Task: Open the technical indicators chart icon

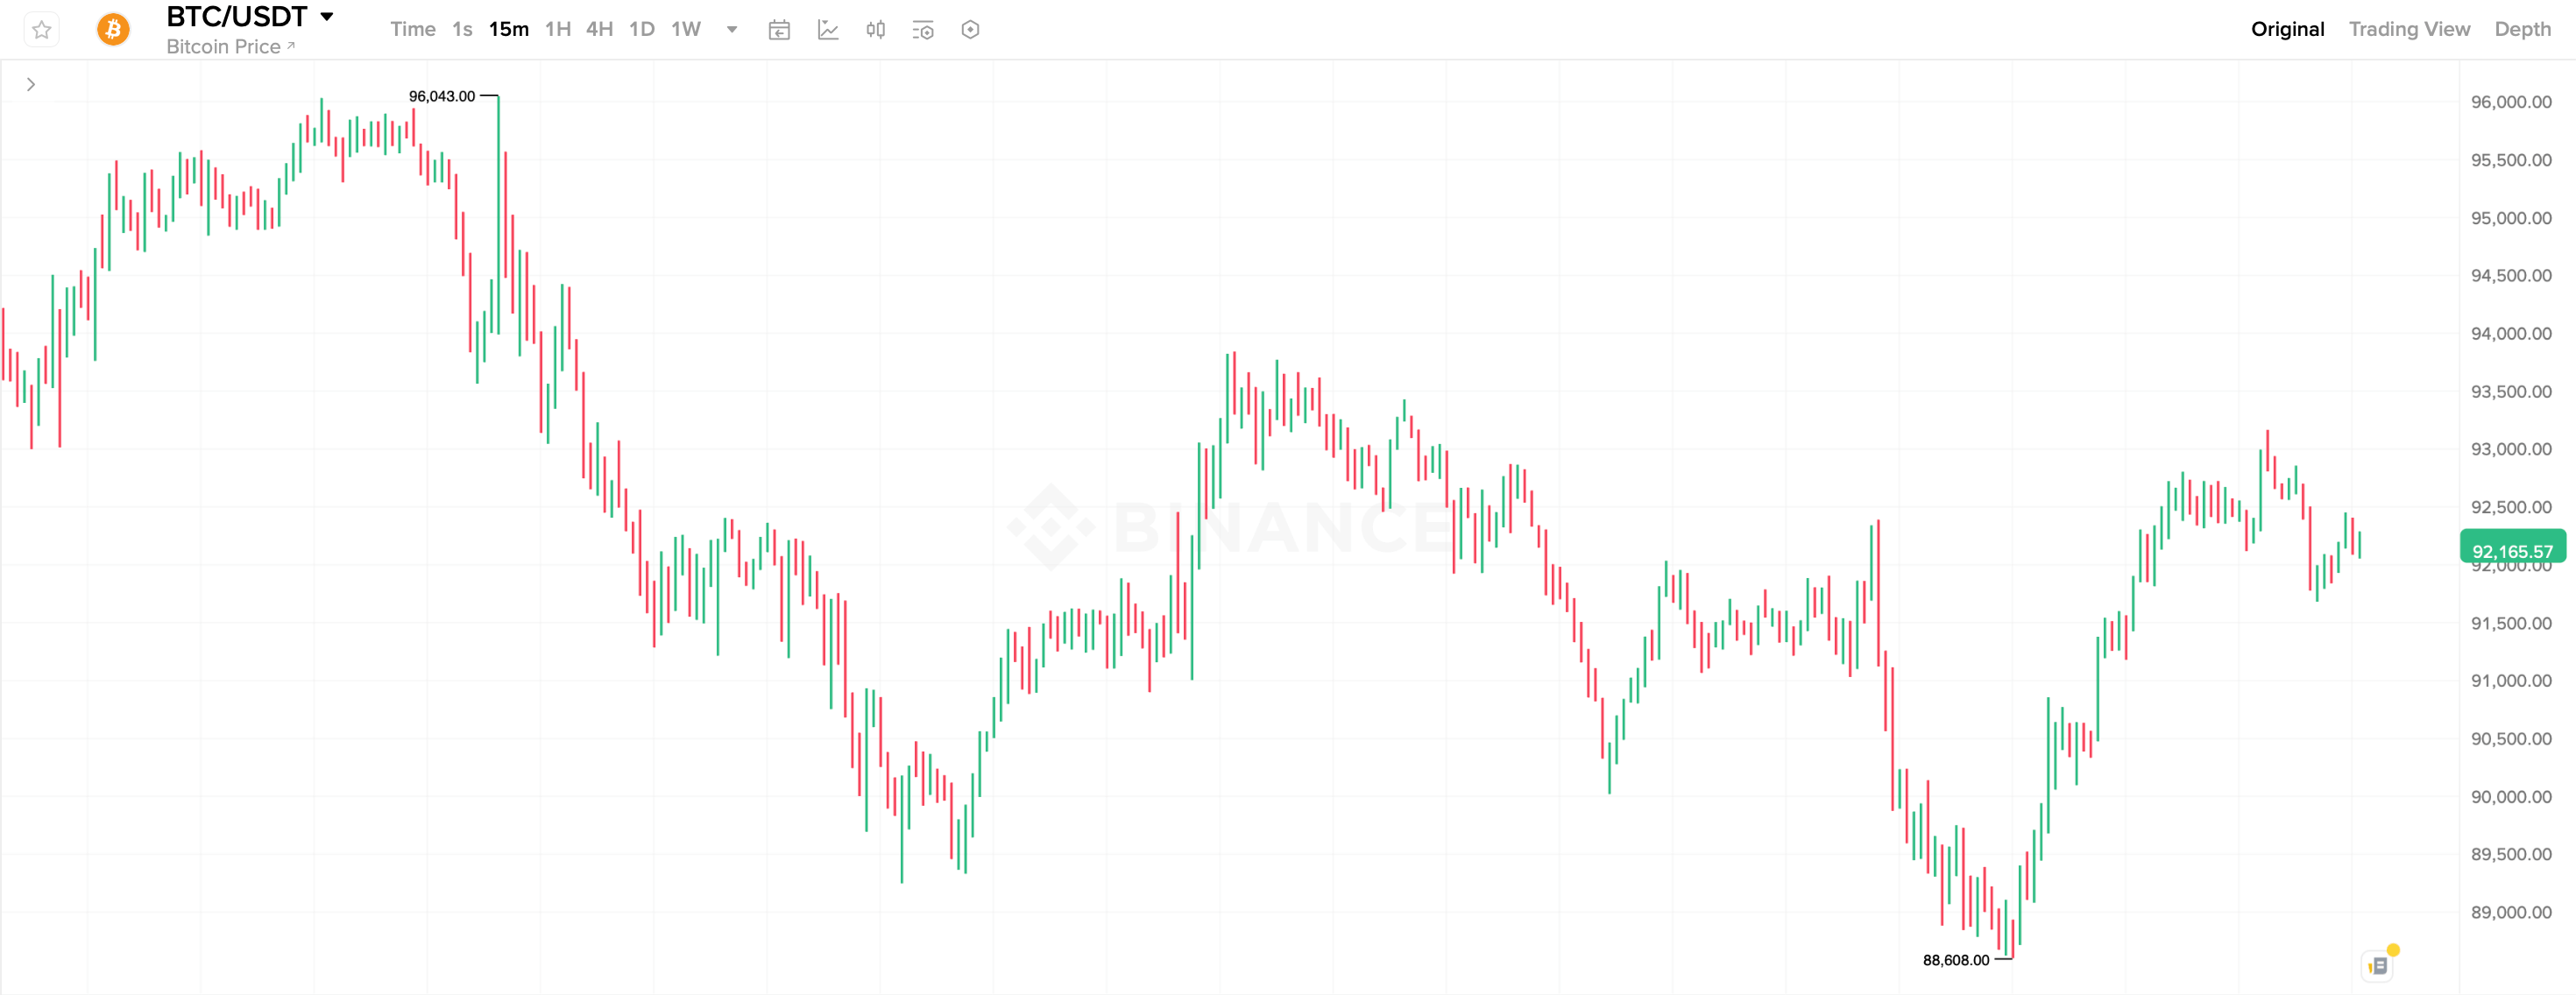Action: coord(828,30)
